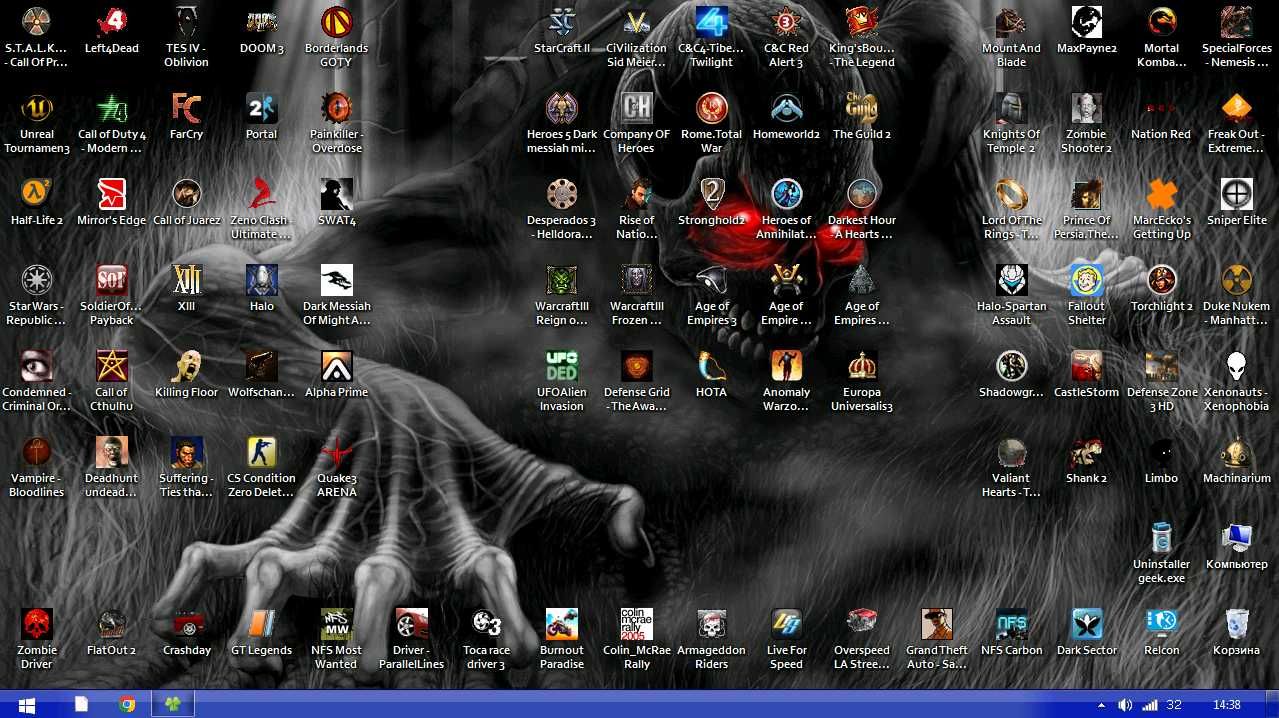Open the volume speaker tray icon

1125,705
